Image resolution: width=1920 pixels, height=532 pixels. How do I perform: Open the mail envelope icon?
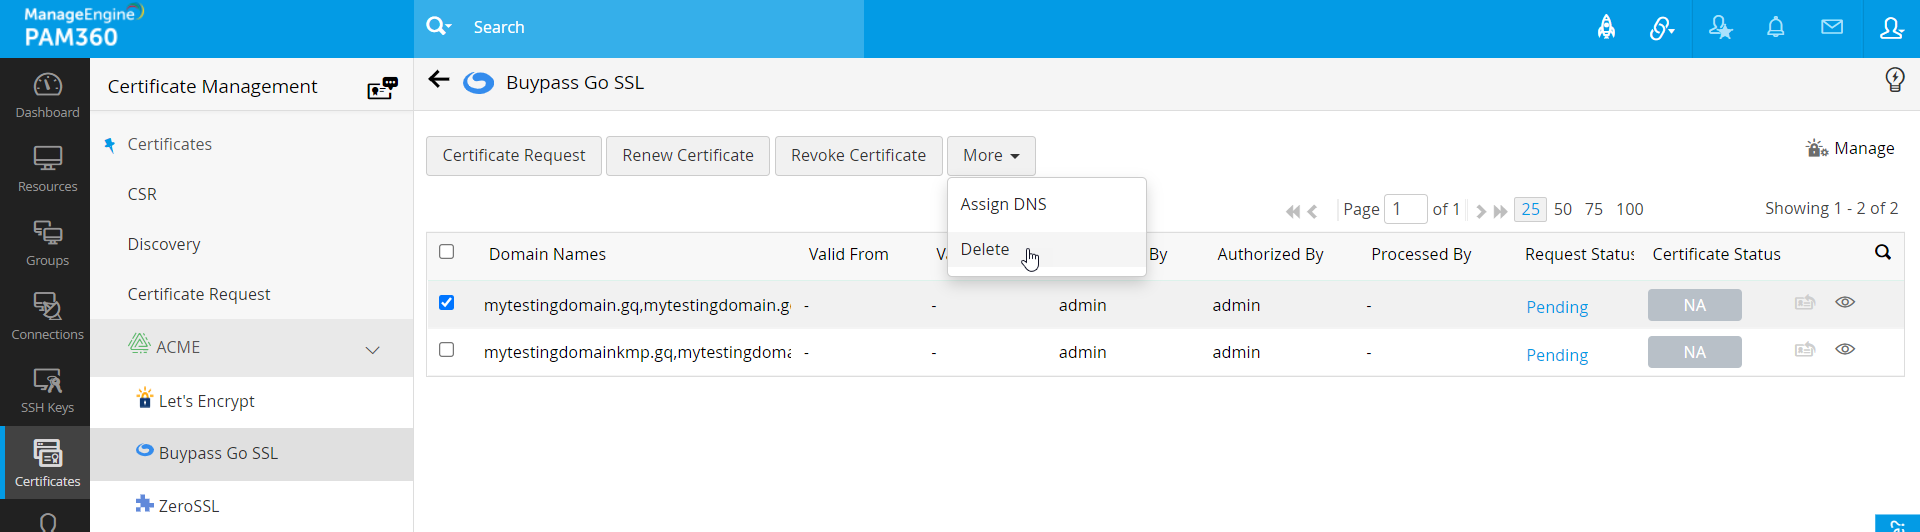pyautogui.click(x=1832, y=27)
